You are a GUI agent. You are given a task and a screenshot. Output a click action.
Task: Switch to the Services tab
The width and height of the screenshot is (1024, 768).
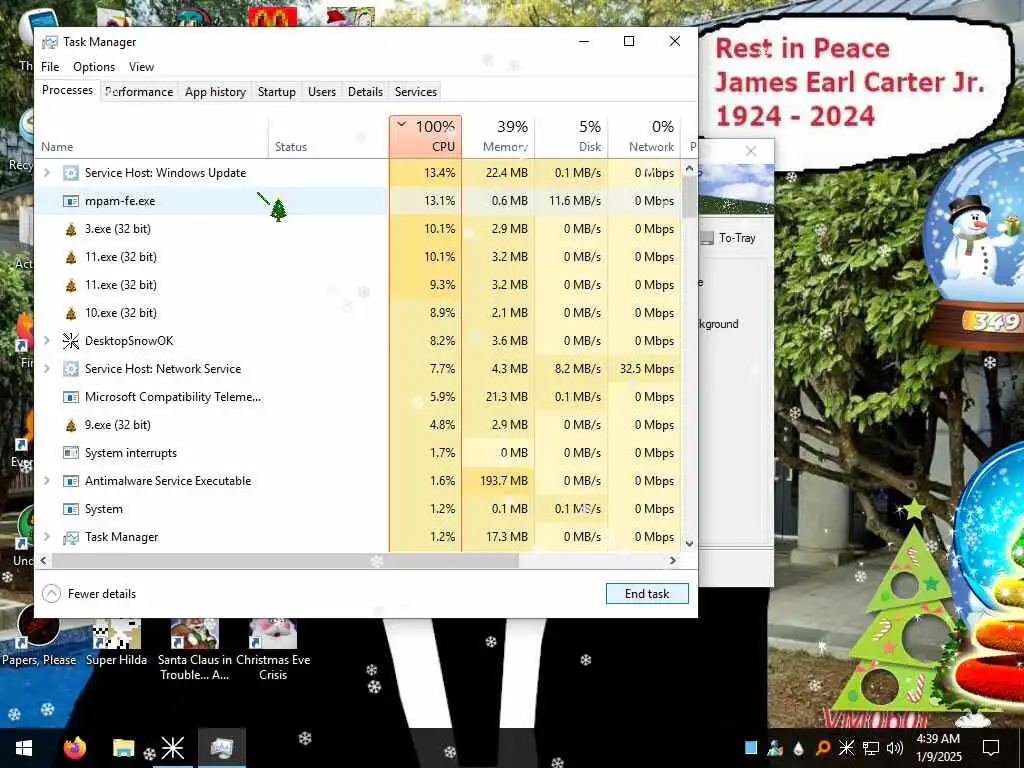pyautogui.click(x=416, y=92)
